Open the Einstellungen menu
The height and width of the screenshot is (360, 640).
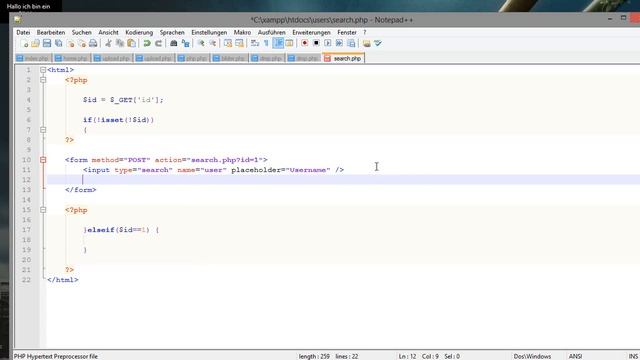coord(209,32)
